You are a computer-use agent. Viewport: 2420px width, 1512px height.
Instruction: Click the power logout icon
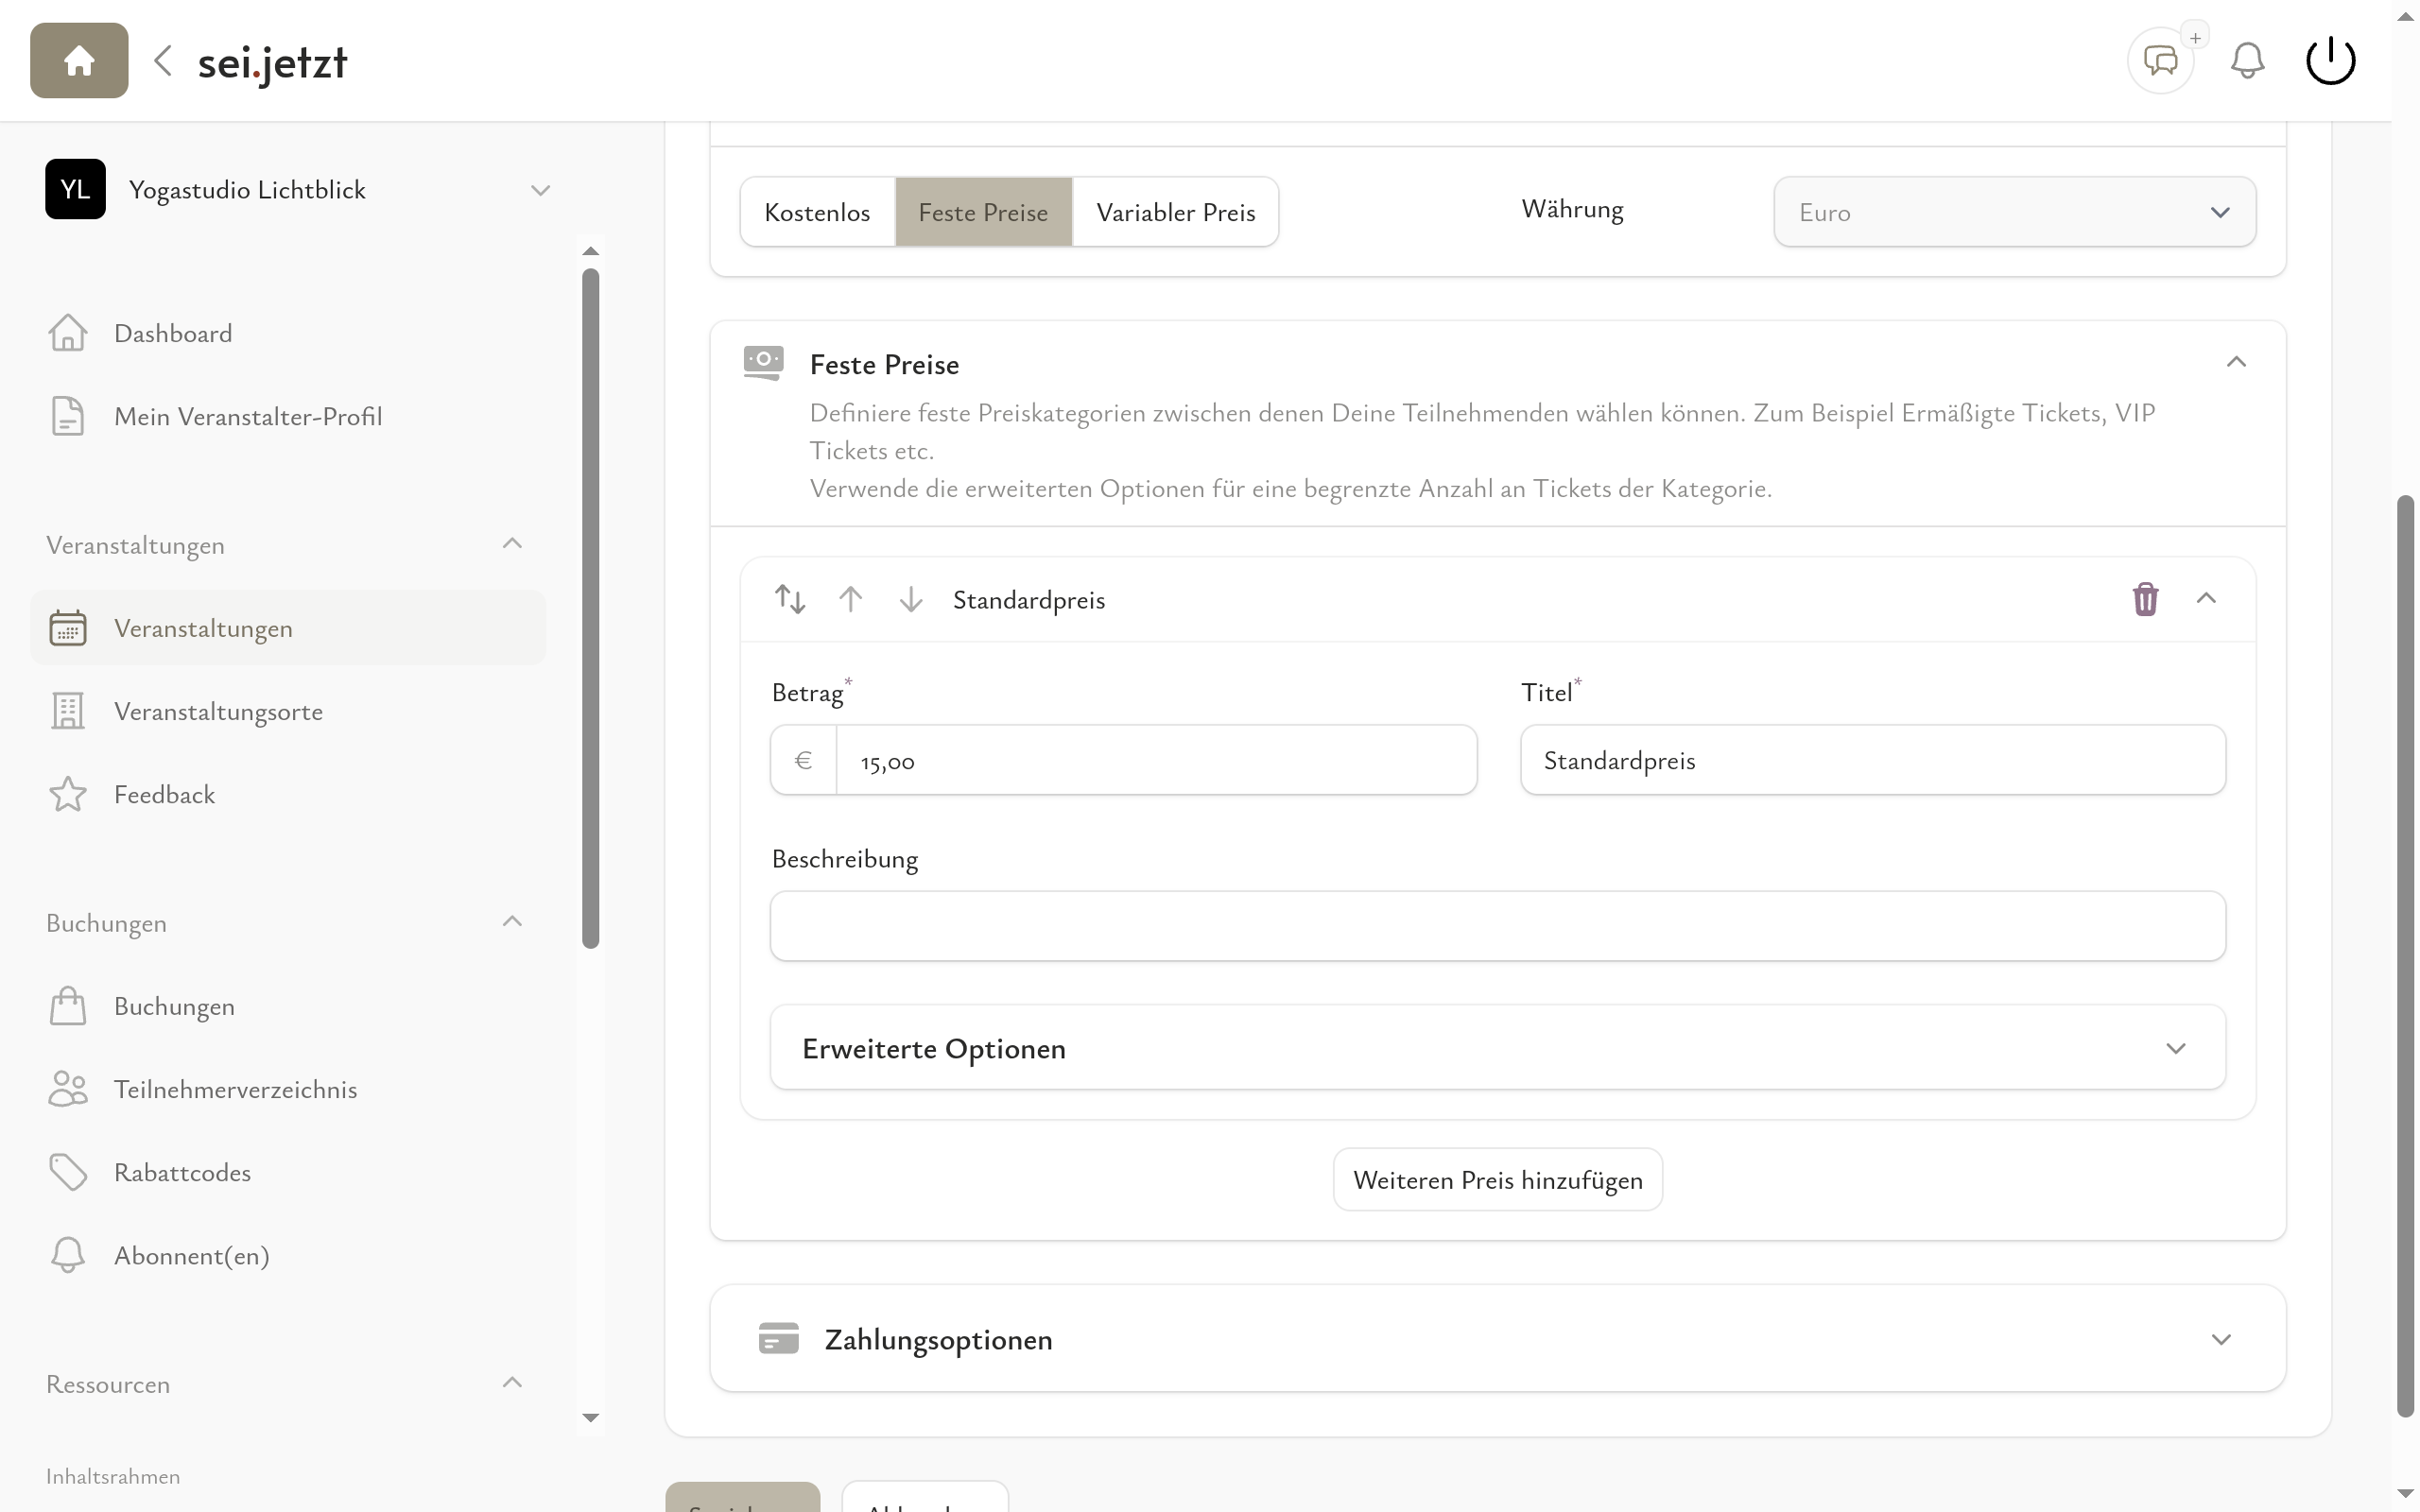coord(2330,61)
